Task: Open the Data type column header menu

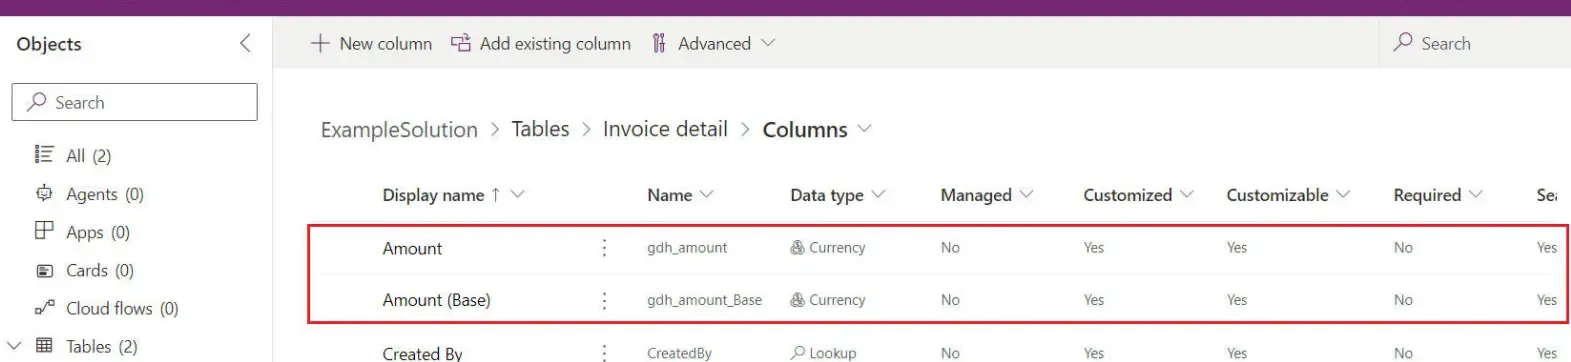Action: point(878,194)
